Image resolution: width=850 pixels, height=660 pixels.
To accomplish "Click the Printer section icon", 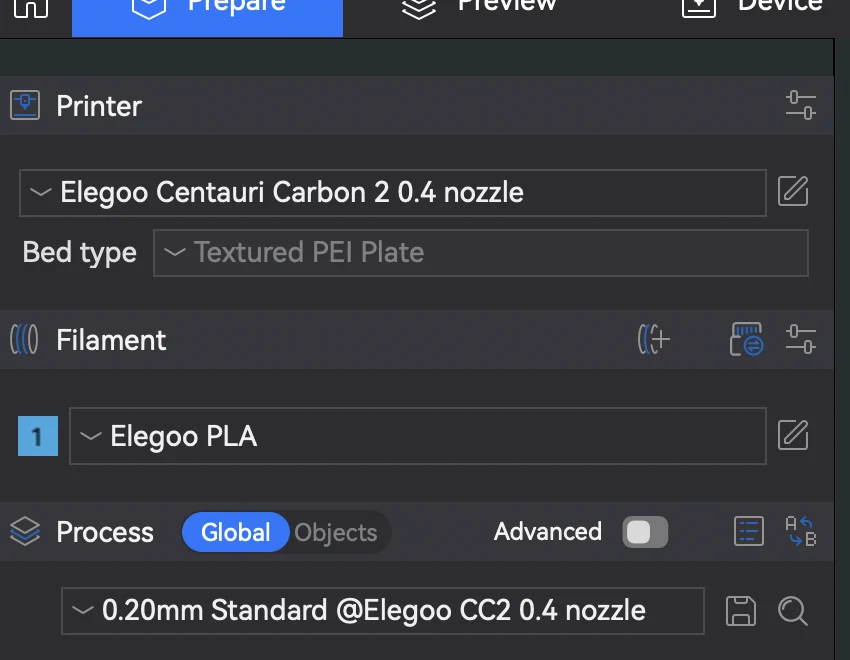I will 25,105.
